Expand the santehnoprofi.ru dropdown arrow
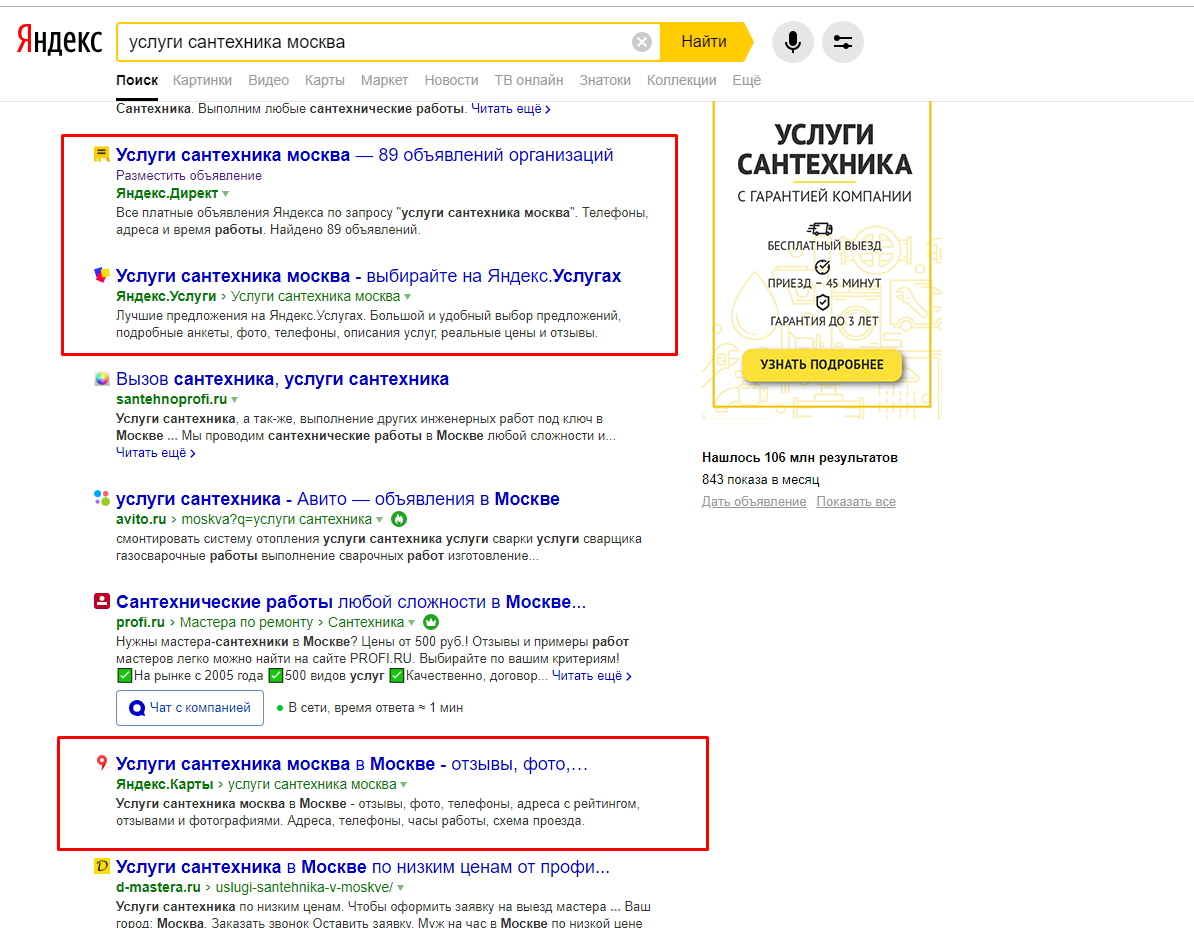The image size is (1194, 928). [235, 400]
